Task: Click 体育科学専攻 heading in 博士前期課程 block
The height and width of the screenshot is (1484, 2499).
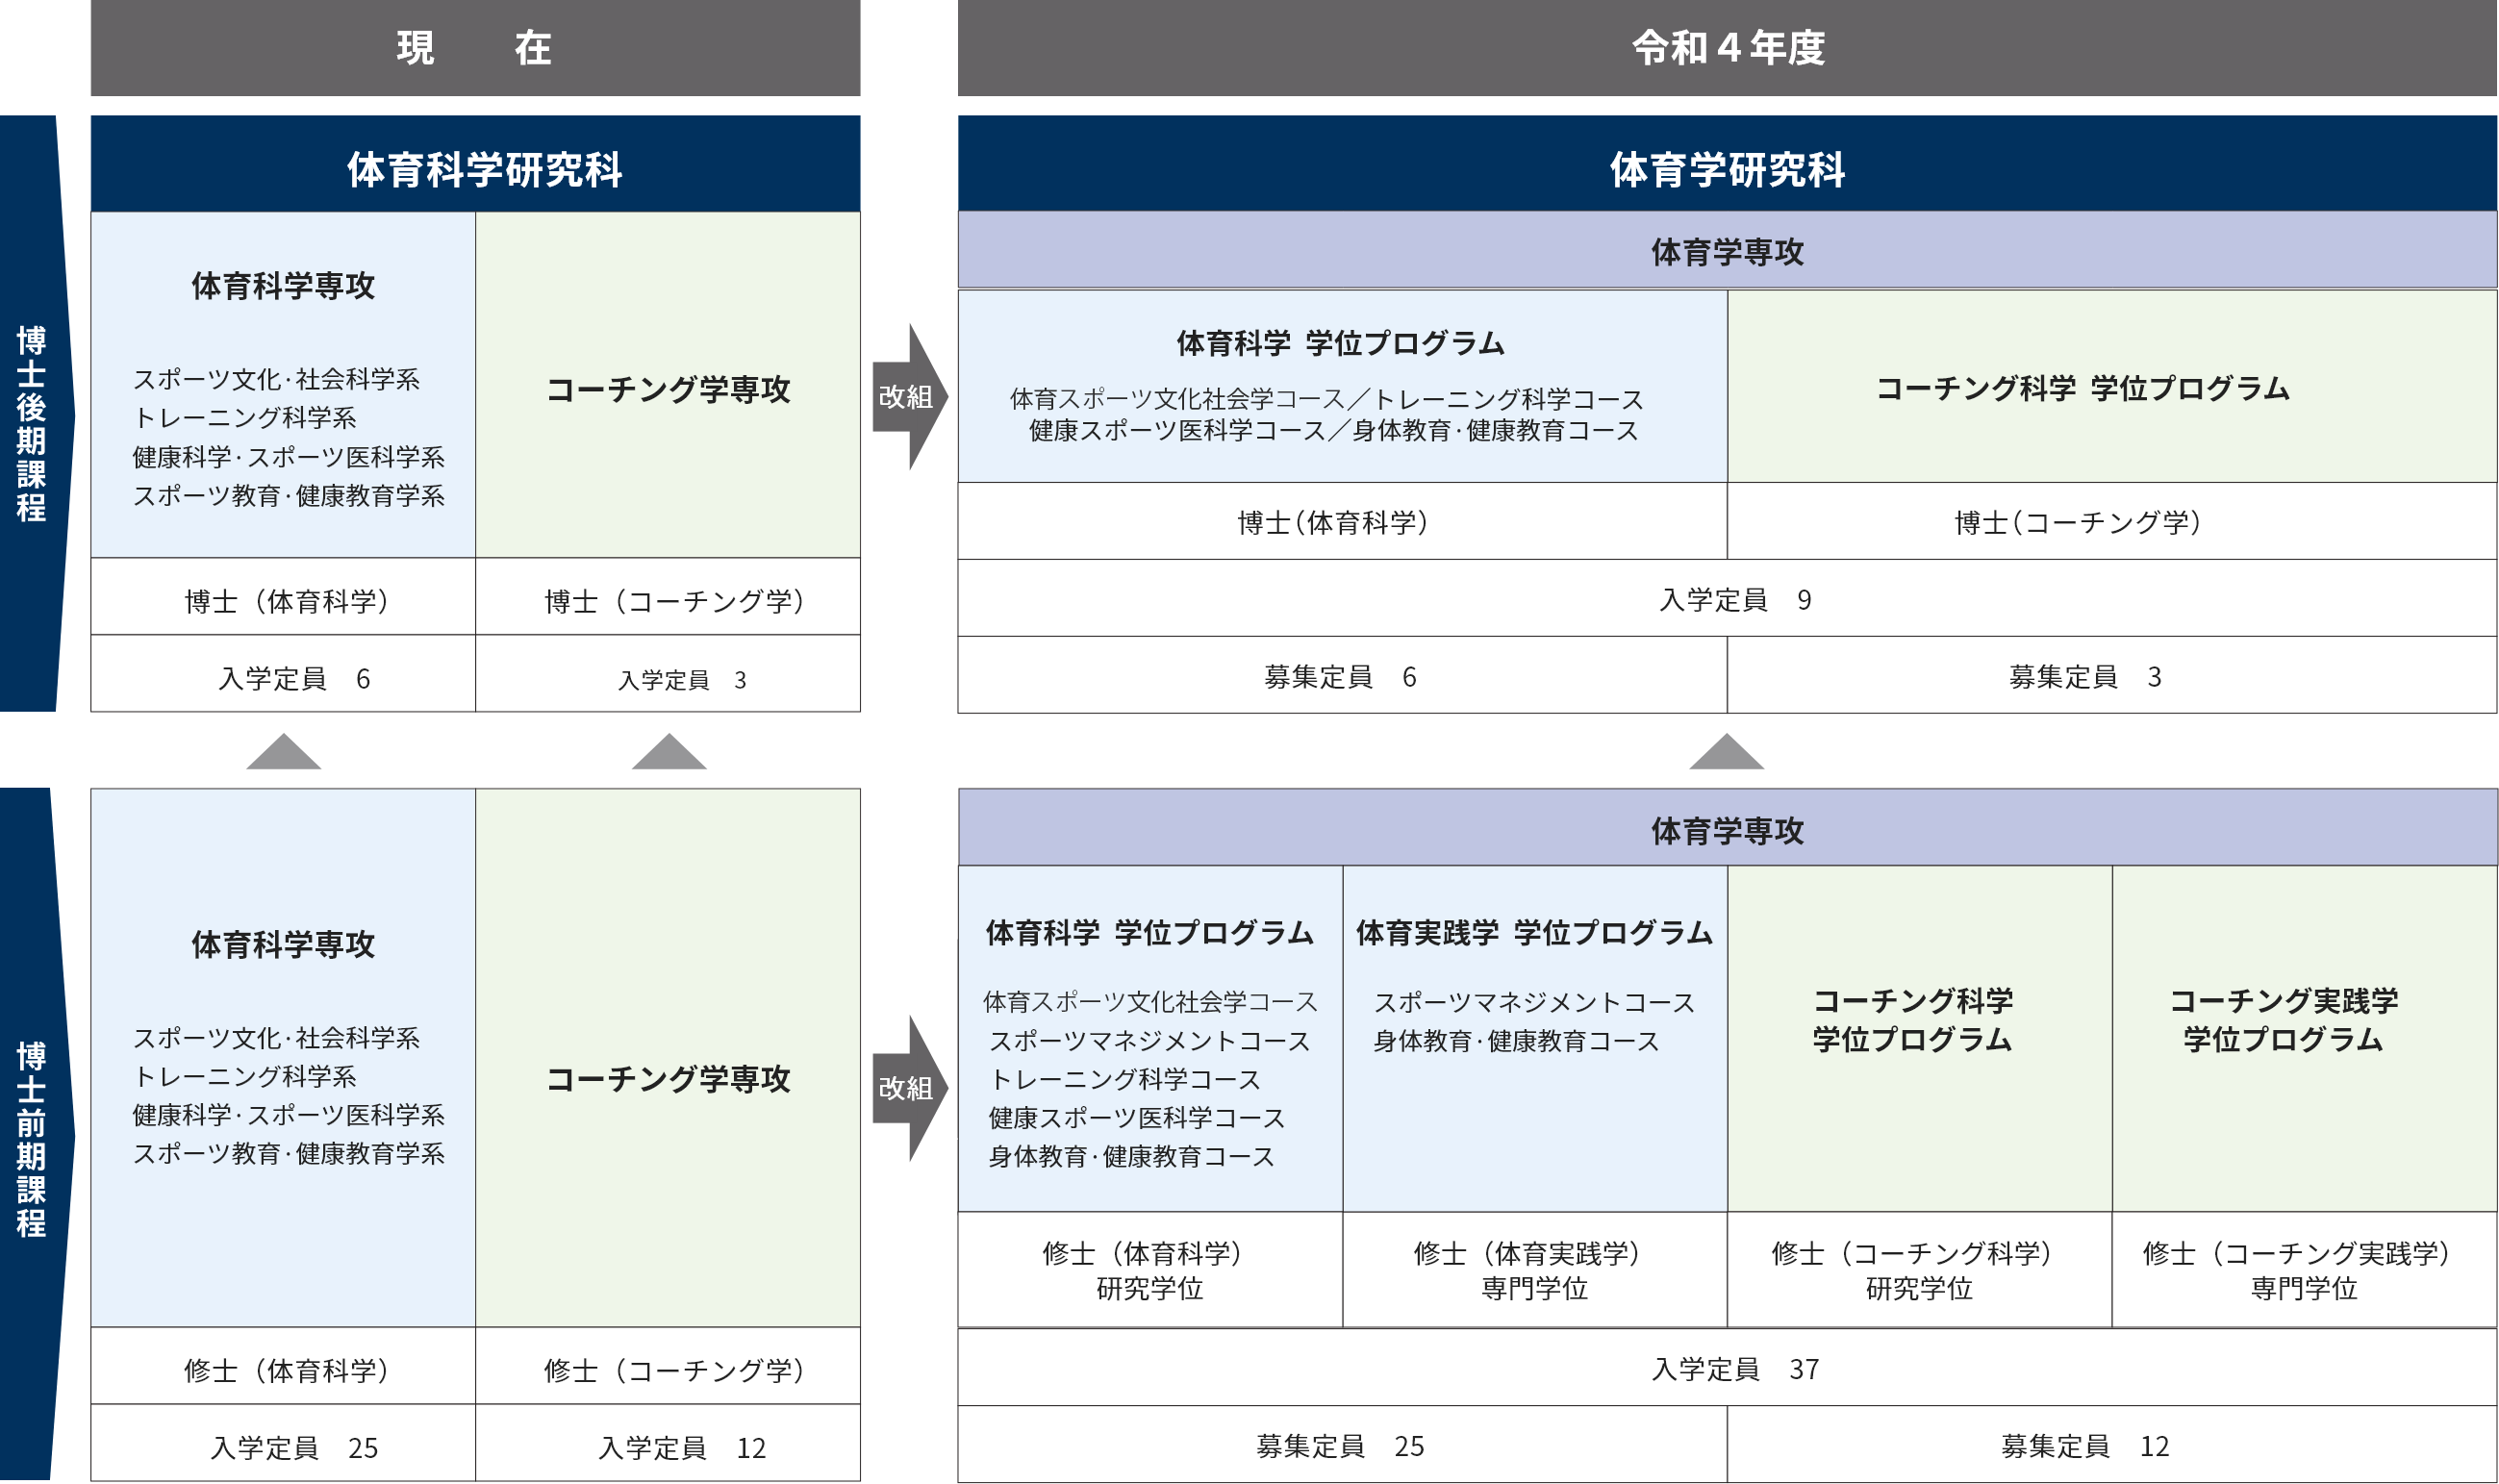Action: pos(283,944)
